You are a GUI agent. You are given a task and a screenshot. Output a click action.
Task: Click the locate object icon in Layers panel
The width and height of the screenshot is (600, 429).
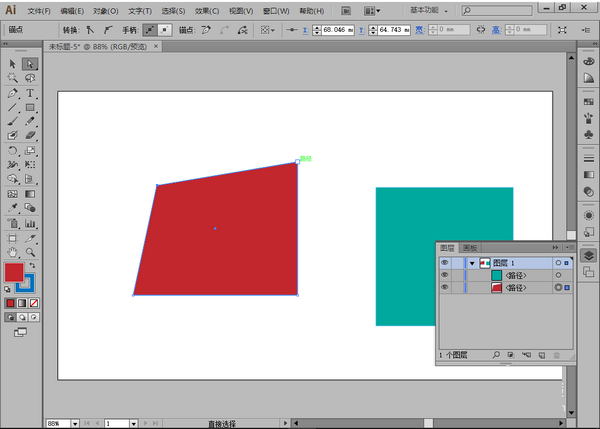point(495,355)
